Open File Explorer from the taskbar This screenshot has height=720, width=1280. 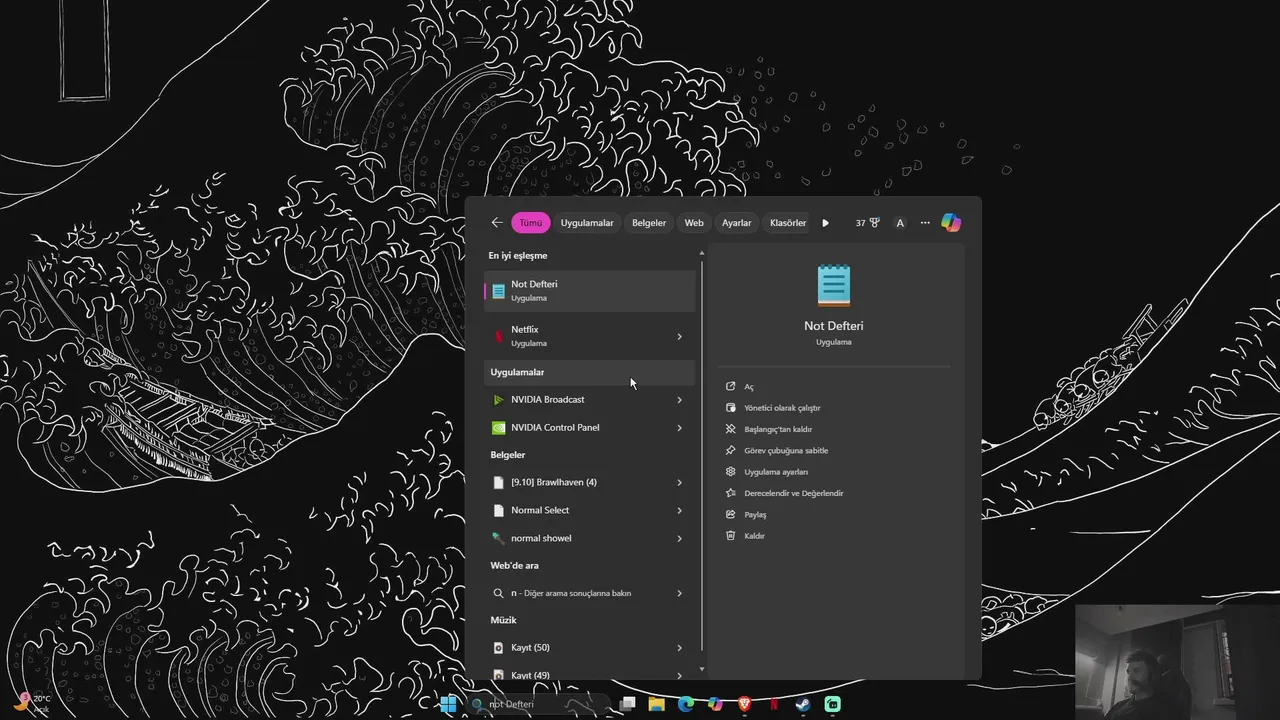coord(656,704)
